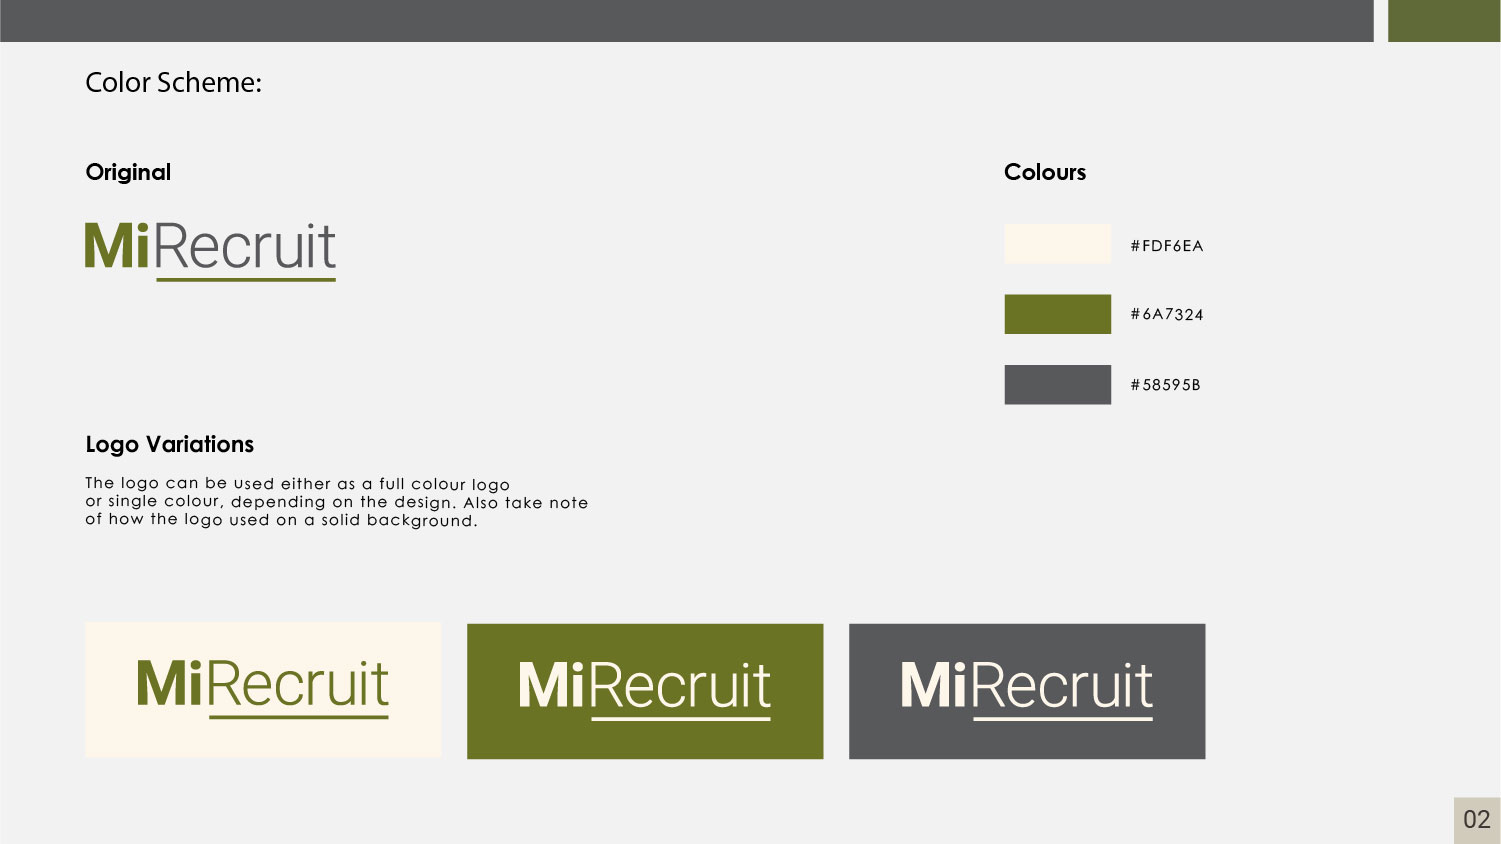Image resolution: width=1501 pixels, height=844 pixels.
Task: Pick the dark grey #58595B swatch
Action: click(x=1057, y=384)
